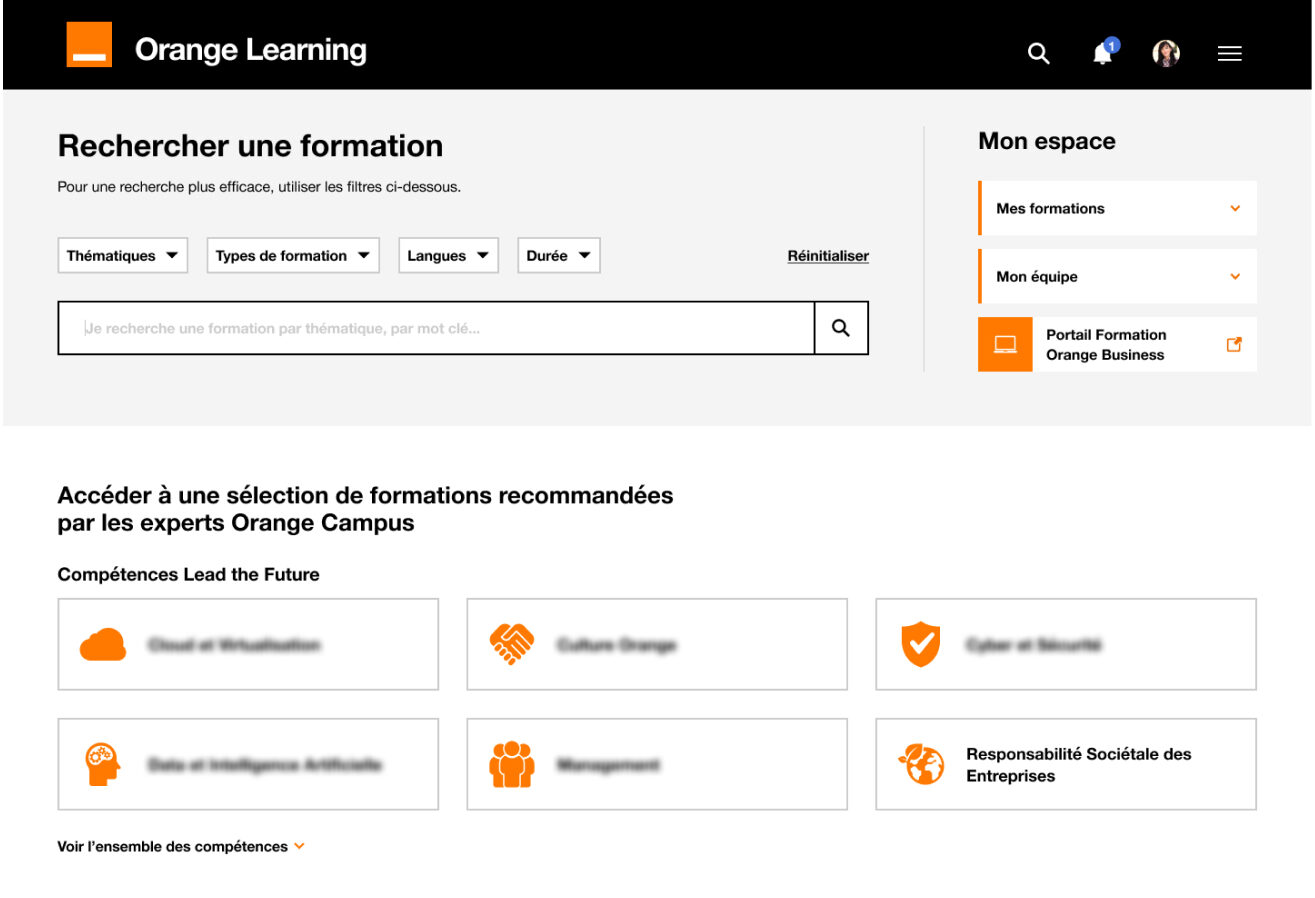Open the user profile avatar
The width and height of the screenshot is (1315, 898).
[1166, 54]
